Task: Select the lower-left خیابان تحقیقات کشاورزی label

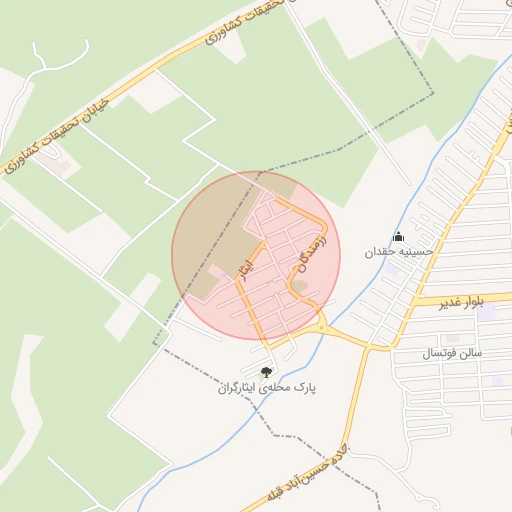Action: [x=56, y=136]
